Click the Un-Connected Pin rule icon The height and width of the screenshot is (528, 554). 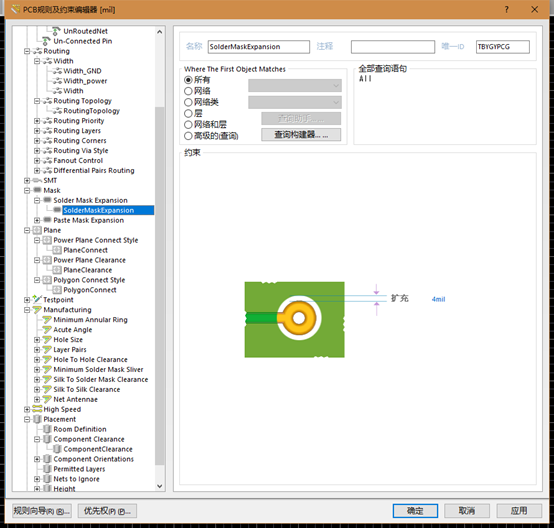46,41
